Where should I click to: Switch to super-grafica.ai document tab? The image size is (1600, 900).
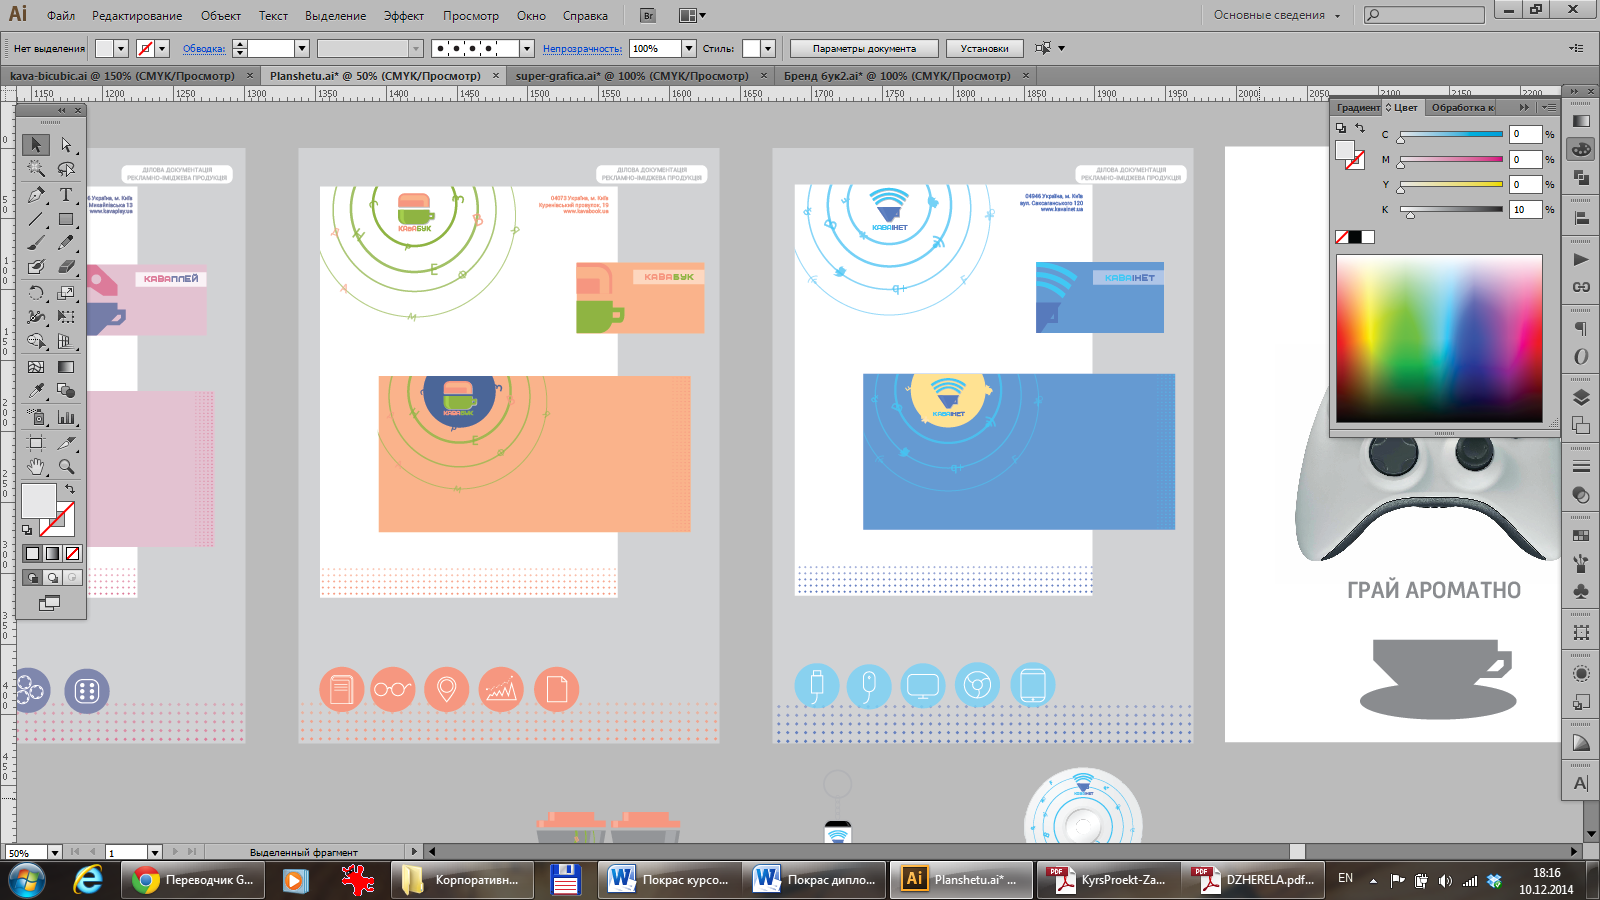[631, 76]
